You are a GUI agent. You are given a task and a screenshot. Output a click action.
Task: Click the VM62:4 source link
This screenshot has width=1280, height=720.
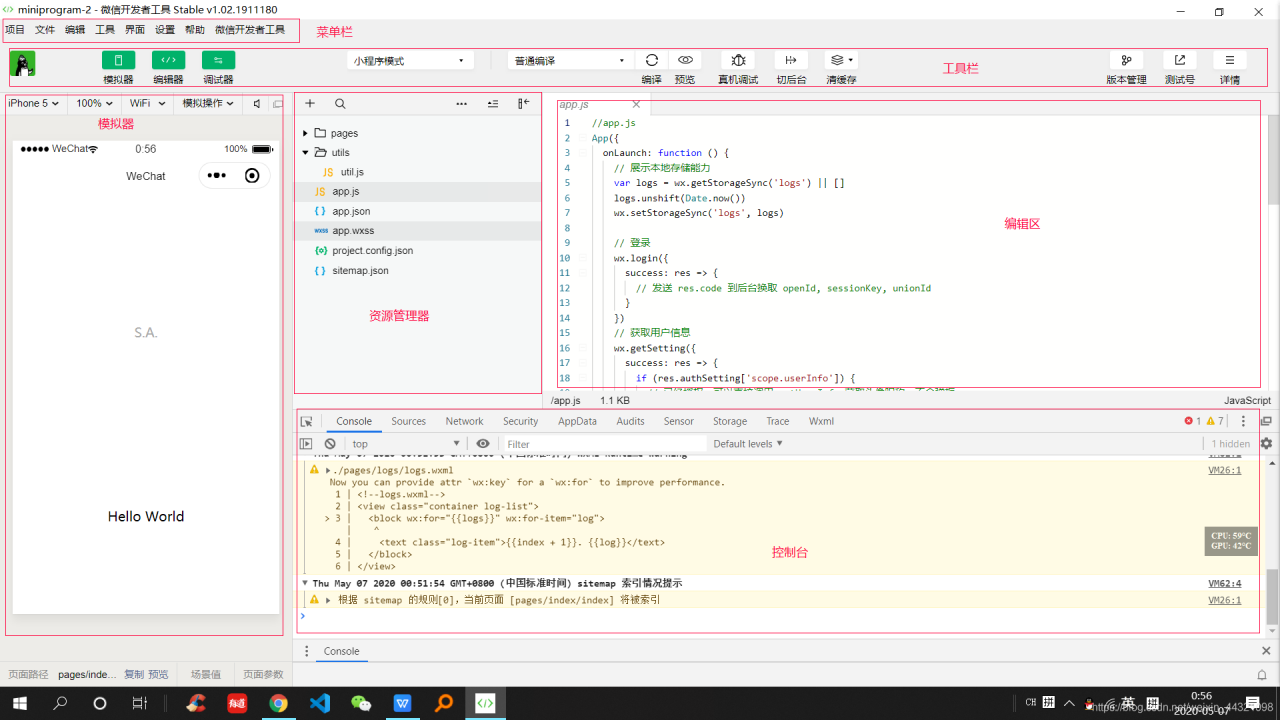click(x=1224, y=583)
